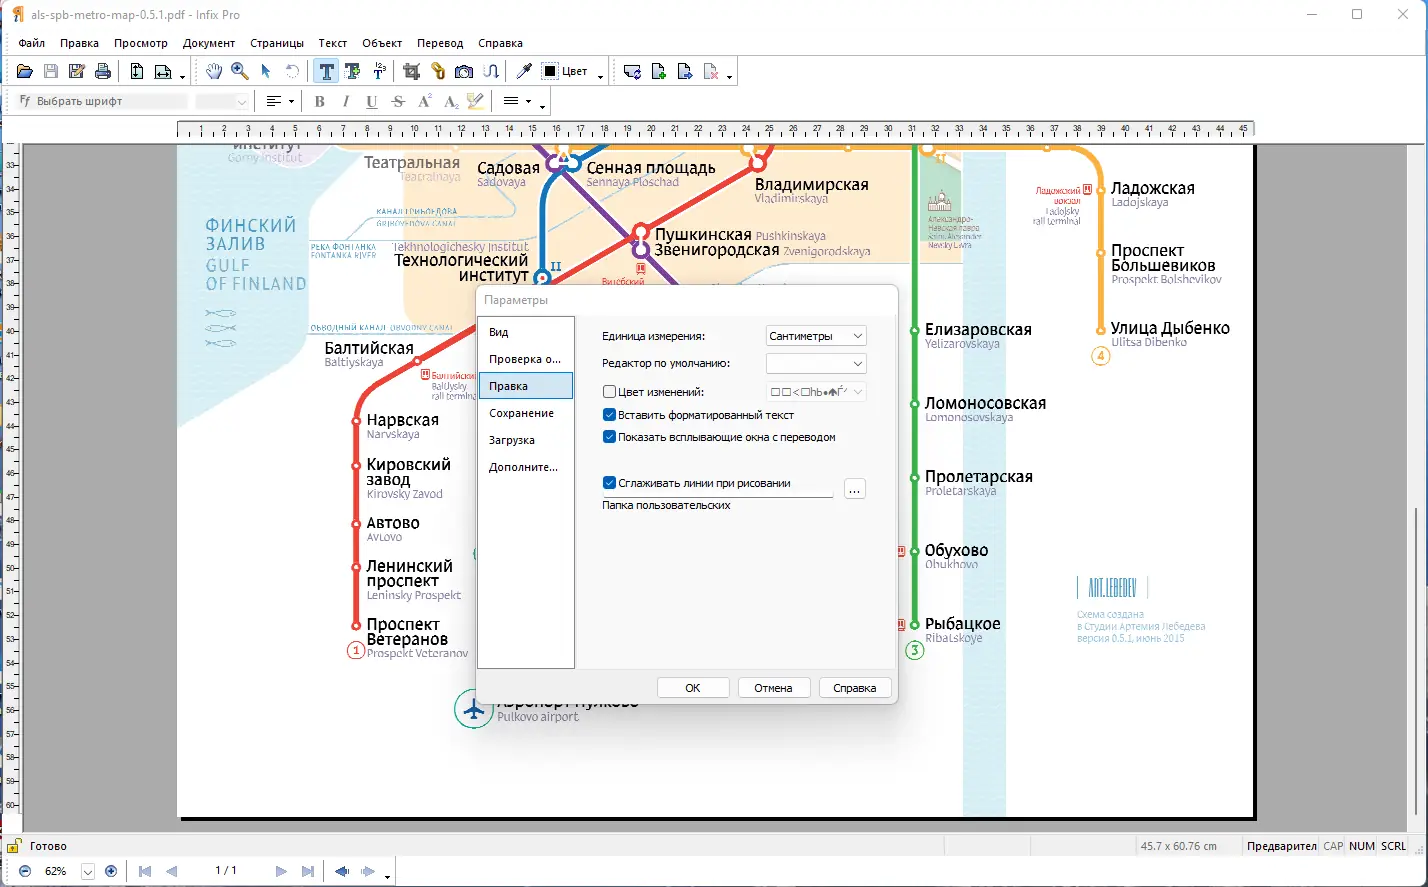Screen dimensions: 1428x887
Task: Expand the page tools toolbar overflow arrow
Action: (730, 75)
